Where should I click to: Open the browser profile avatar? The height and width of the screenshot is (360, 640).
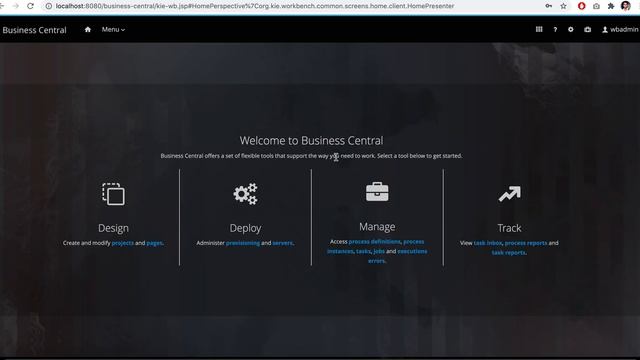coord(626,6)
